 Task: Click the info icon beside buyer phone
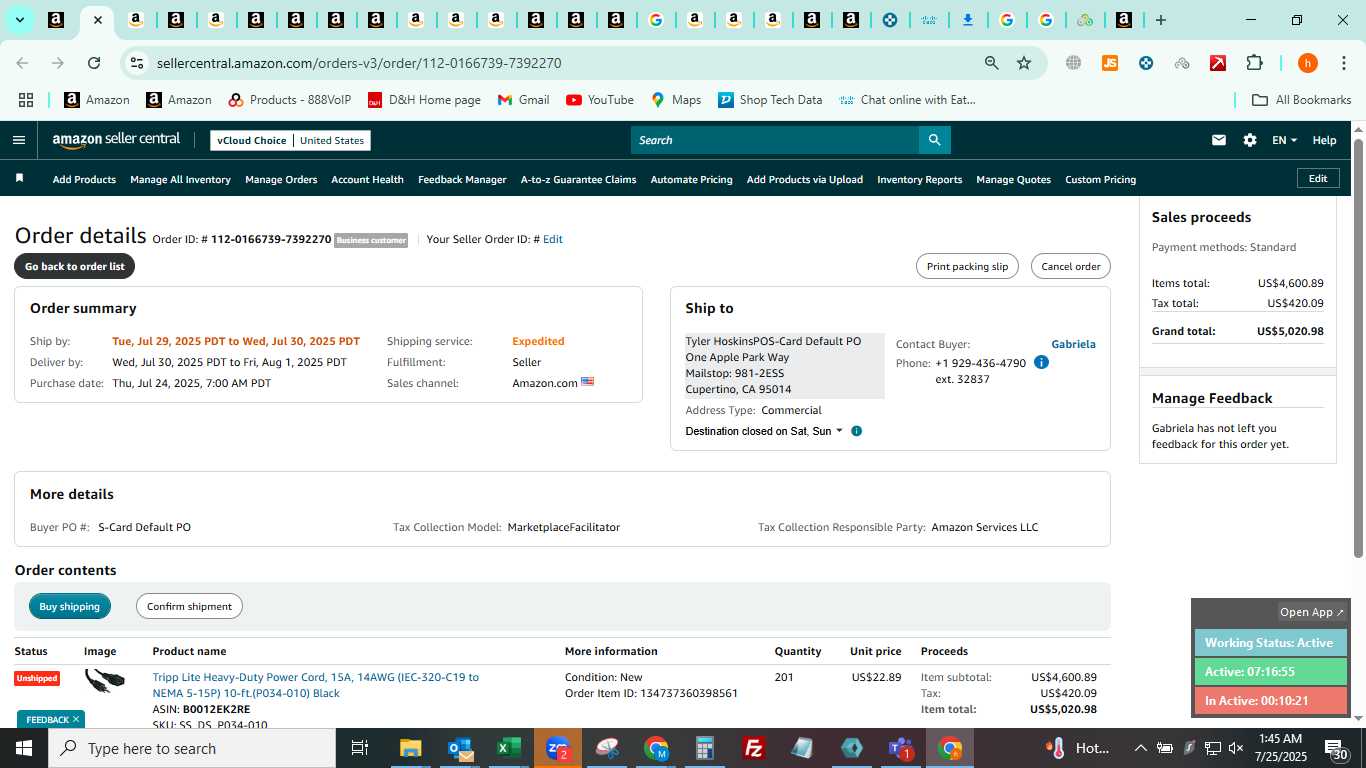coord(1041,362)
